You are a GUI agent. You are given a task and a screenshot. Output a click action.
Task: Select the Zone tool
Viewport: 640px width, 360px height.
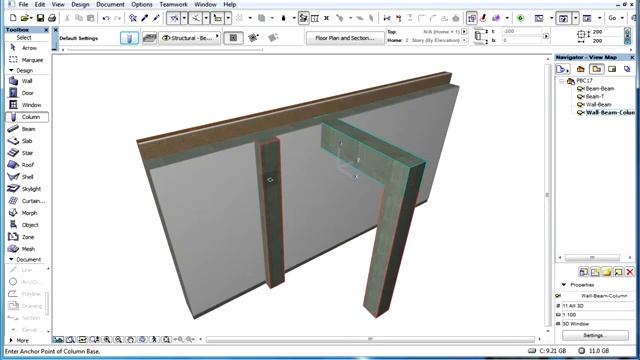coord(27,237)
